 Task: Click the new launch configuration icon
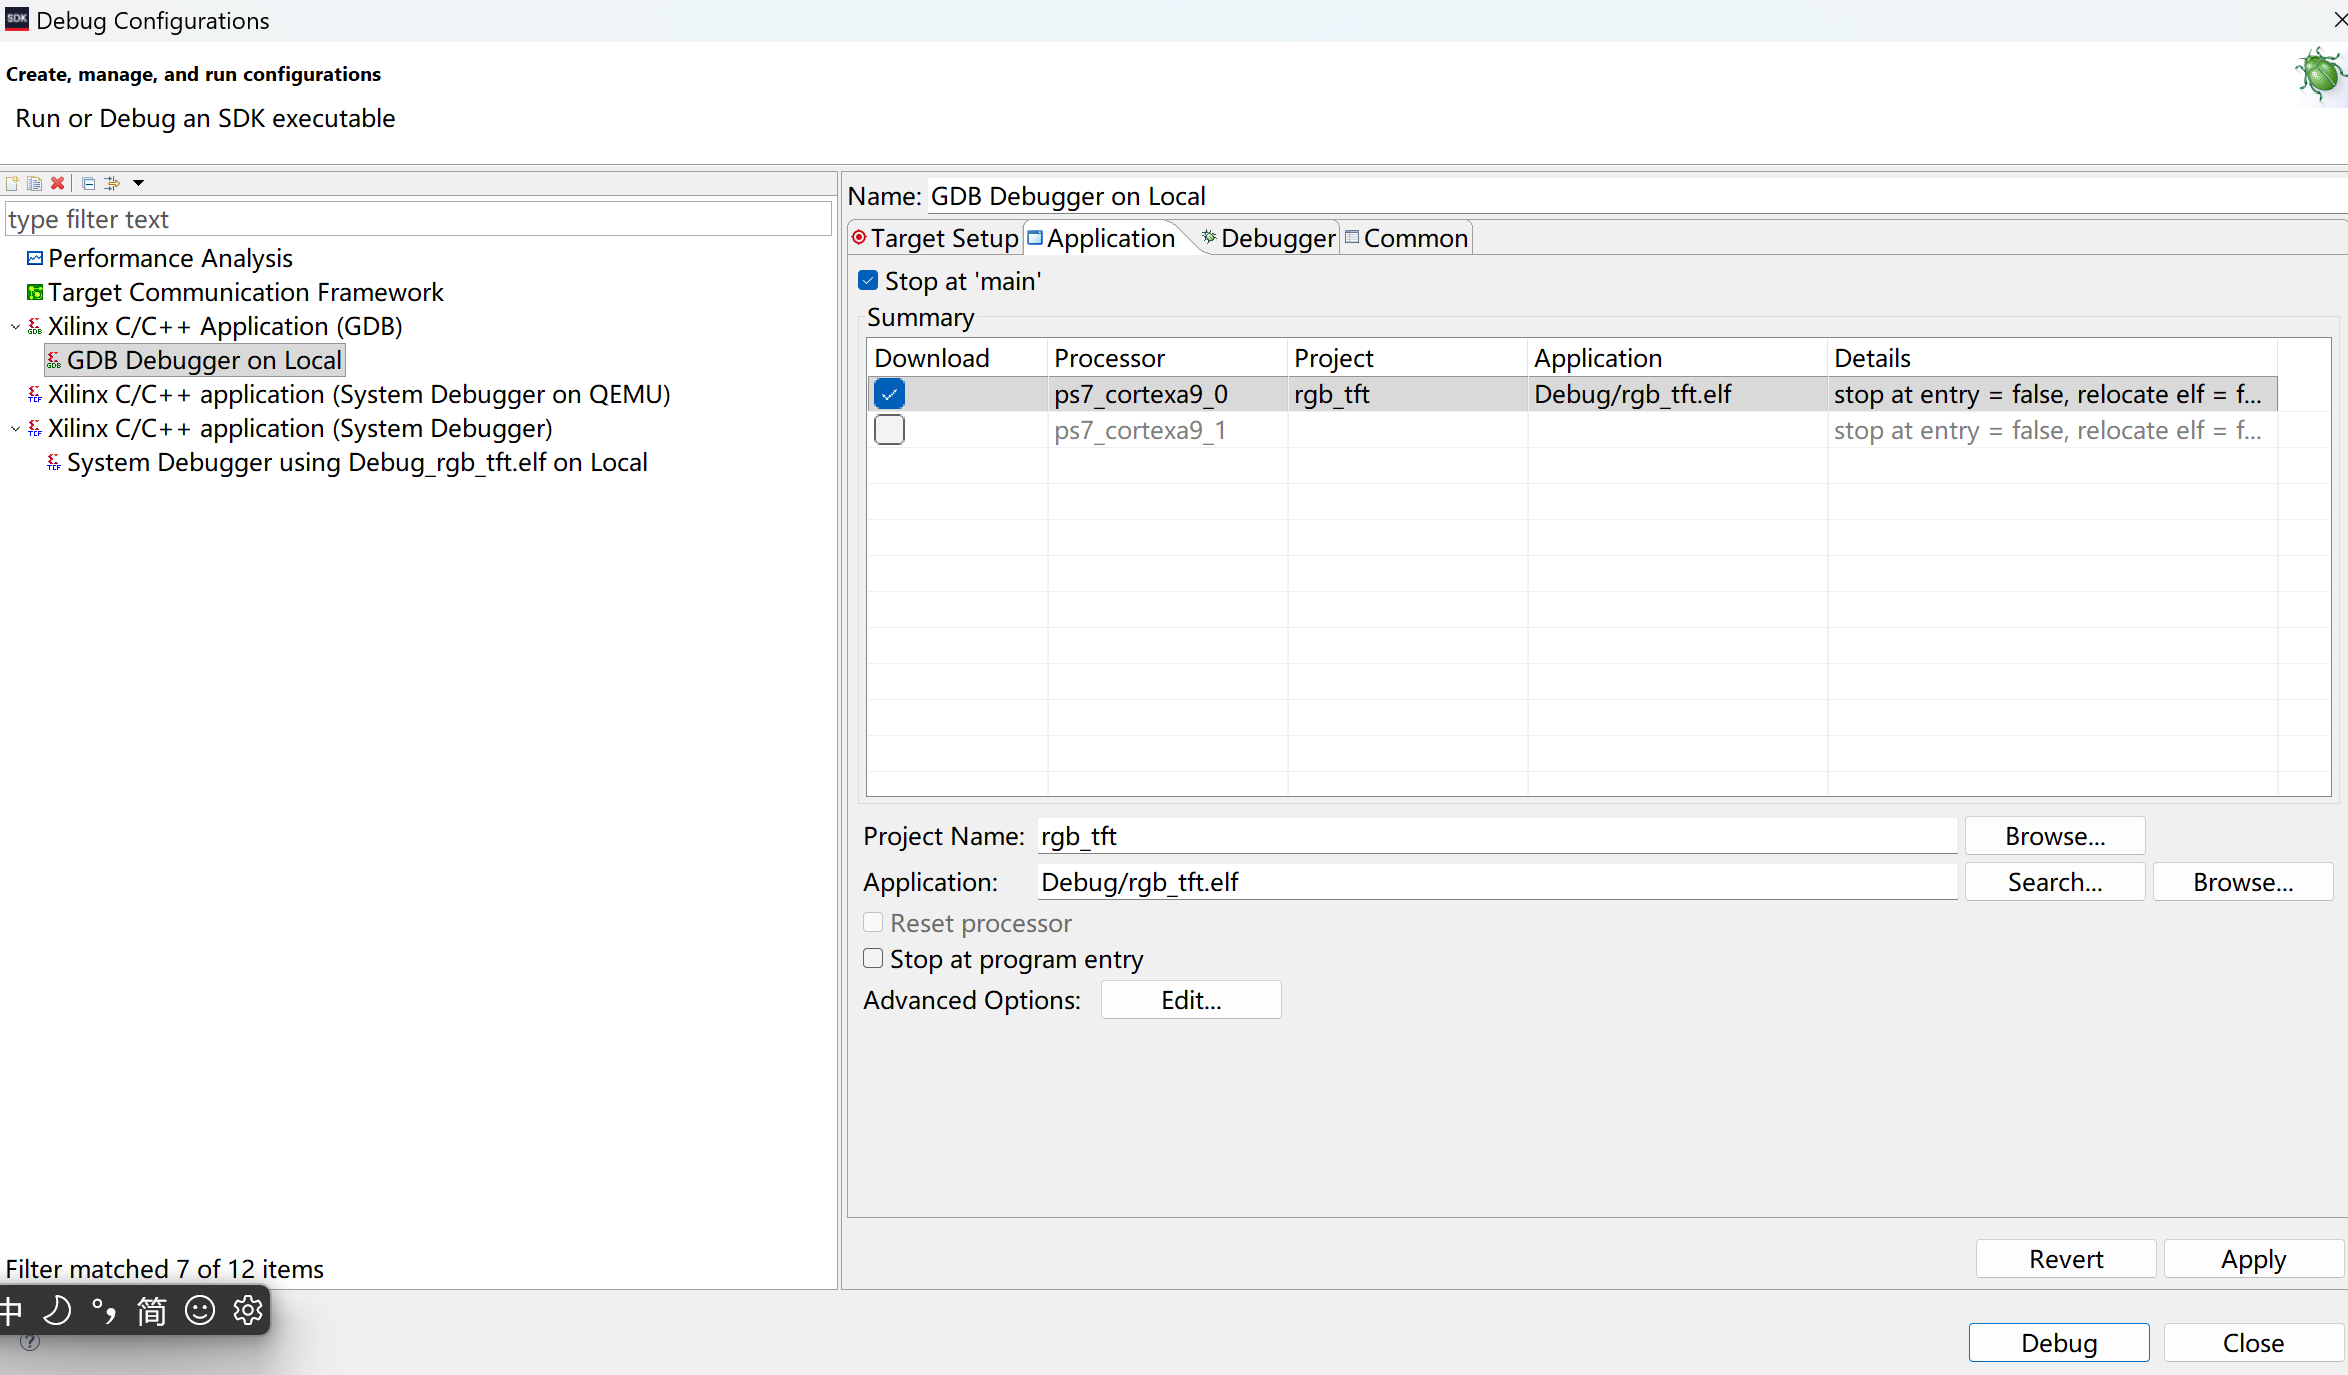[12, 183]
